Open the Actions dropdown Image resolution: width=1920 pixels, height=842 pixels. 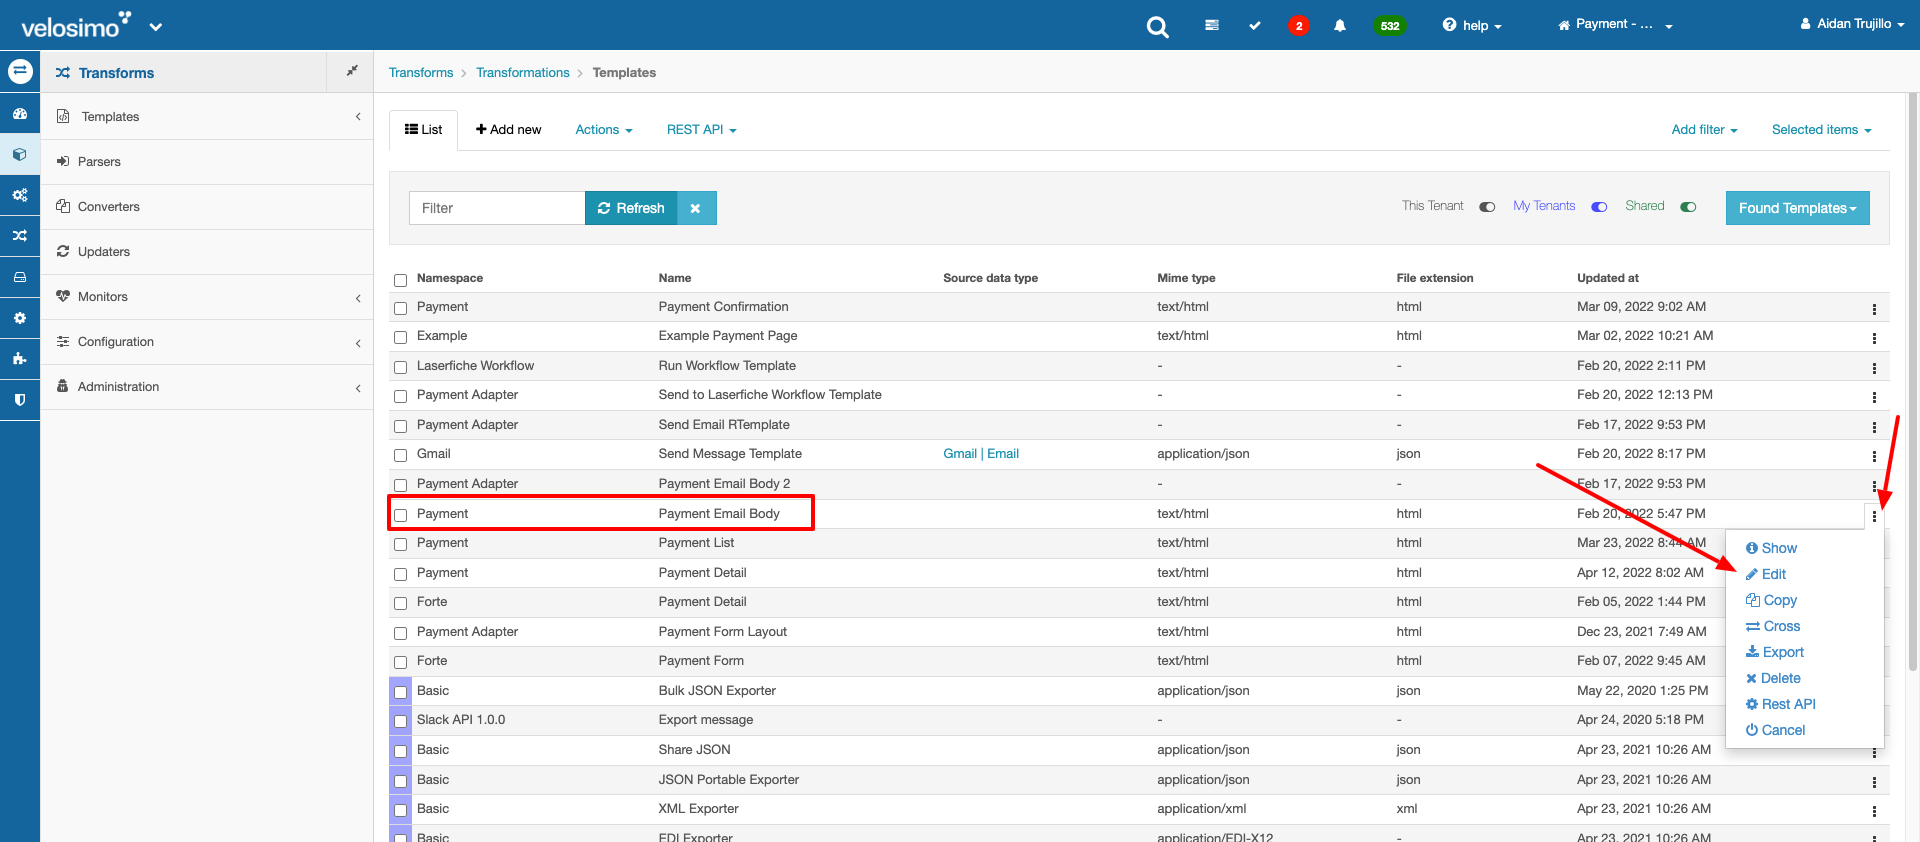[604, 130]
